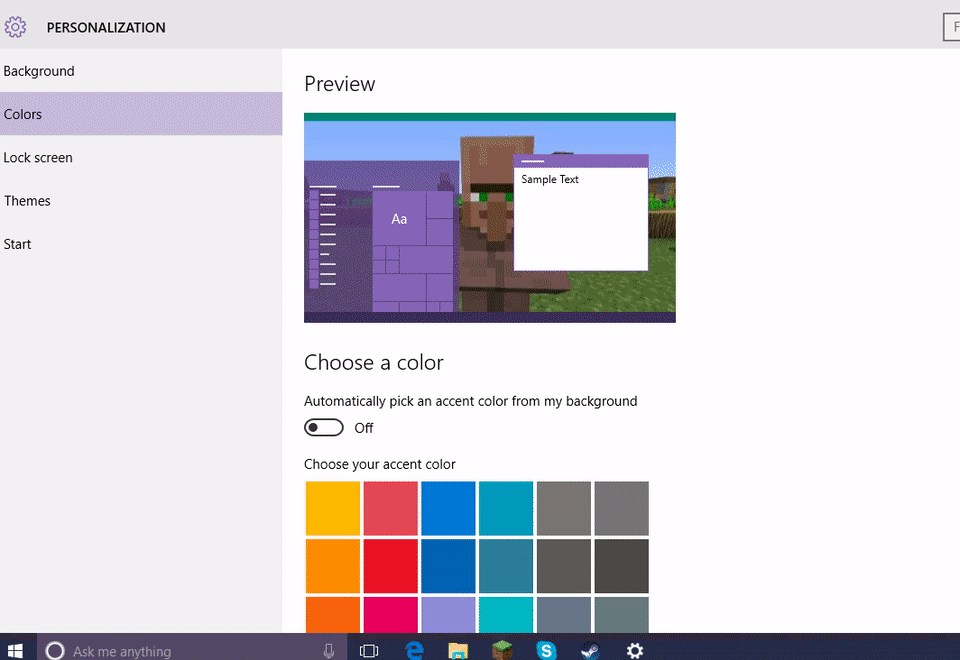The height and width of the screenshot is (660, 960).
Task: Click the Sample Text in preview window
Action: [x=550, y=179]
